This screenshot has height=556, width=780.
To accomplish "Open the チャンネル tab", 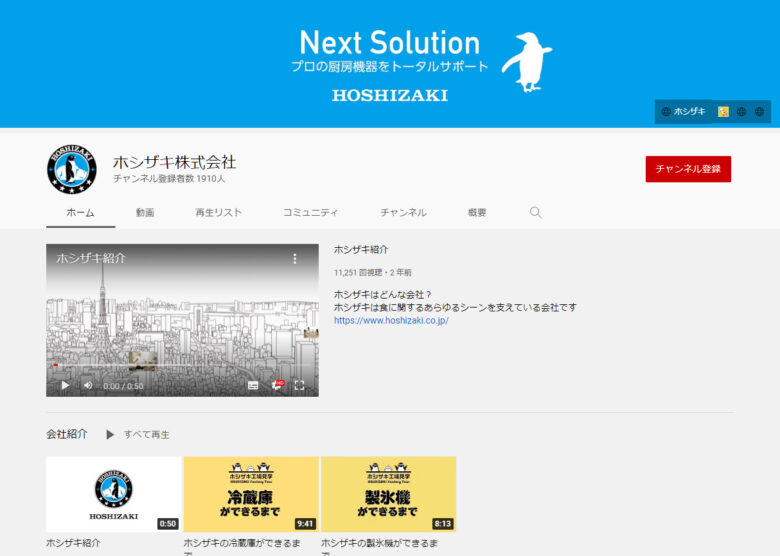I will pos(403,213).
